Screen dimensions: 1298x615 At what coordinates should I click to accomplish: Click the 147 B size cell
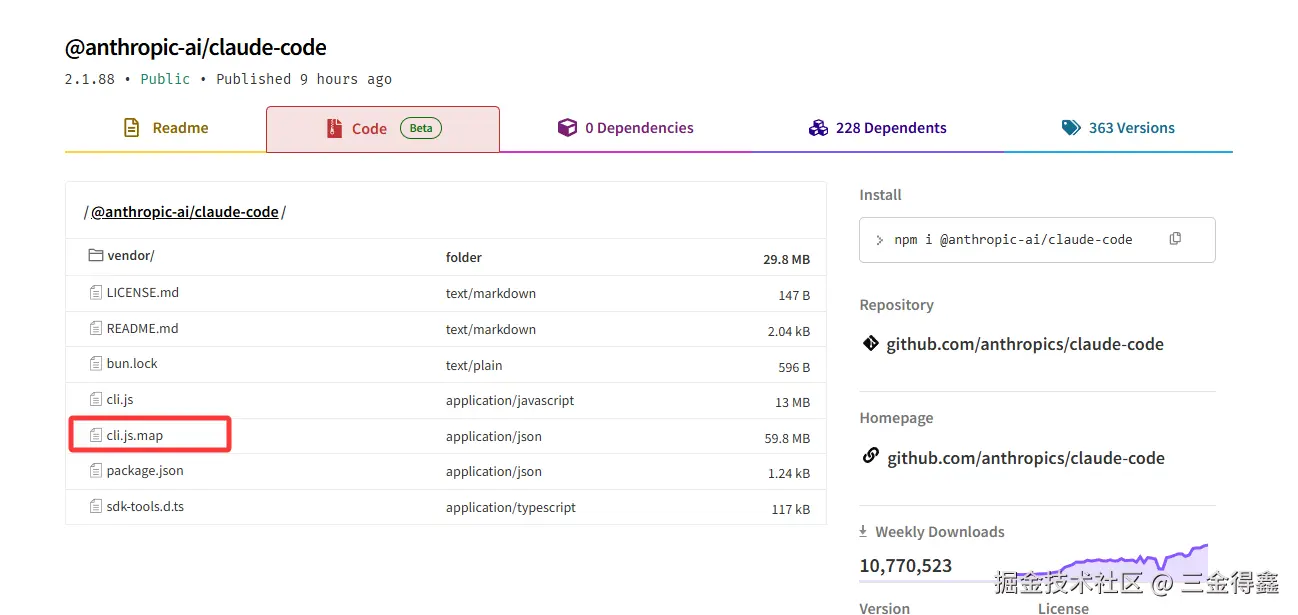tap(794, 295)
